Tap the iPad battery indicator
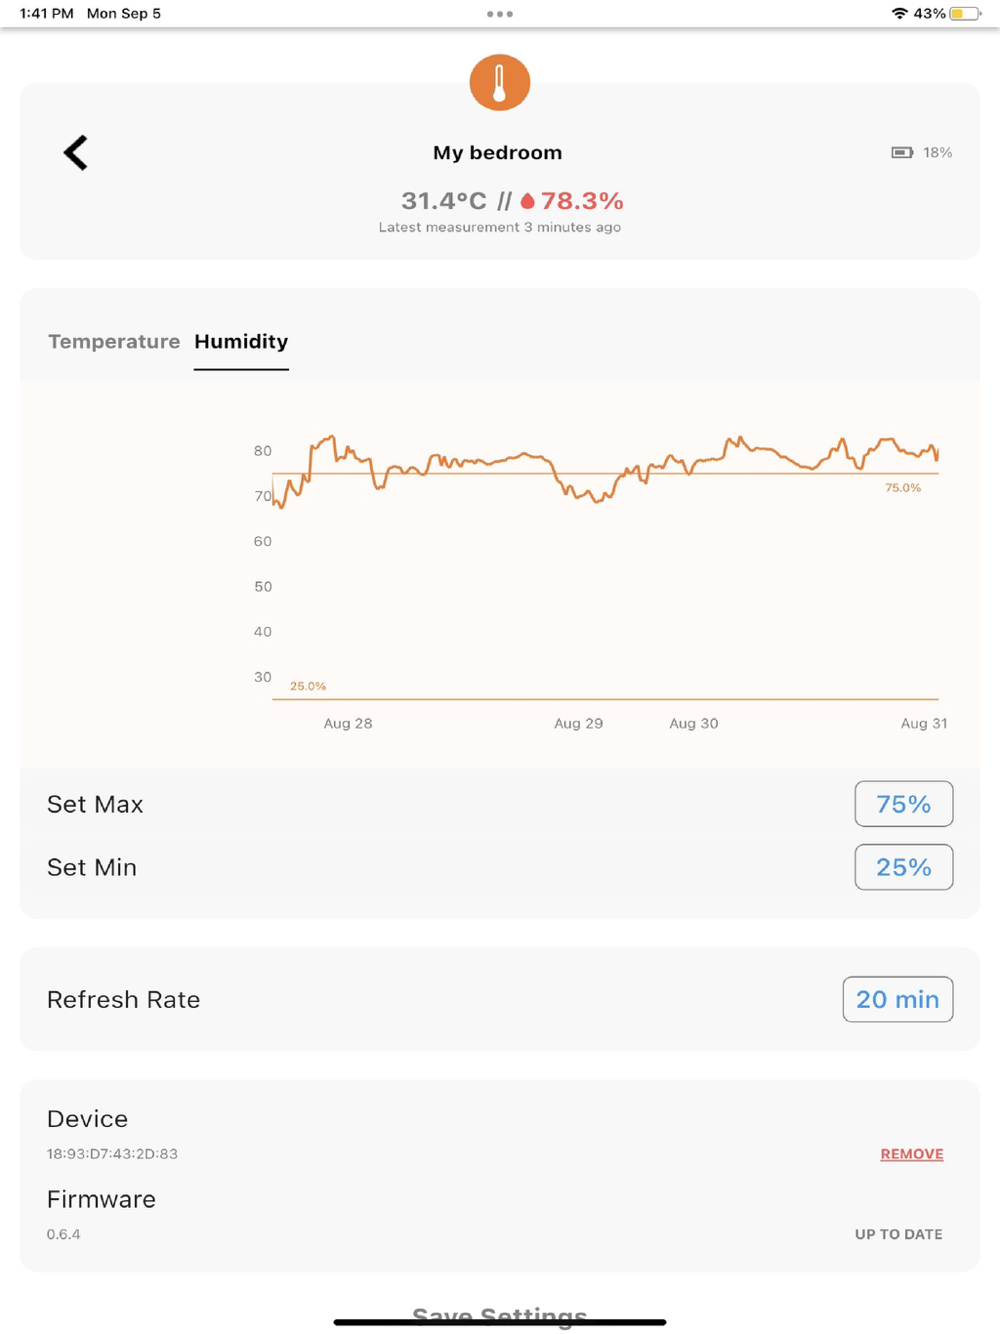1000x1334 pixels. click(965, 14)
